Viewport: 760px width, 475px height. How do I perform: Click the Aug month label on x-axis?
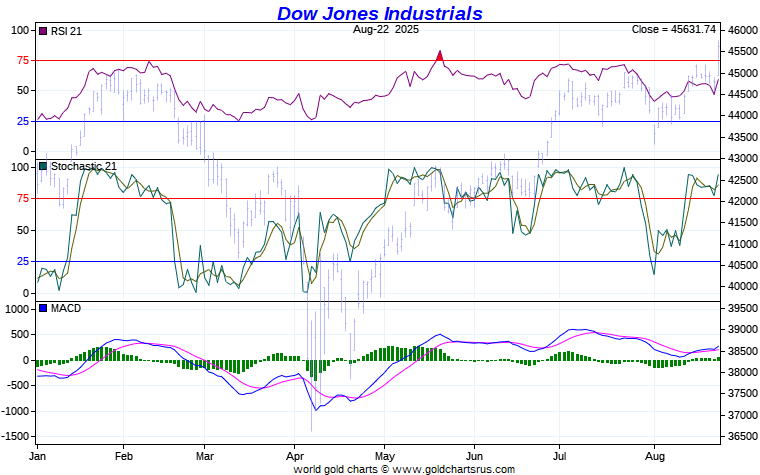(654, 456)
